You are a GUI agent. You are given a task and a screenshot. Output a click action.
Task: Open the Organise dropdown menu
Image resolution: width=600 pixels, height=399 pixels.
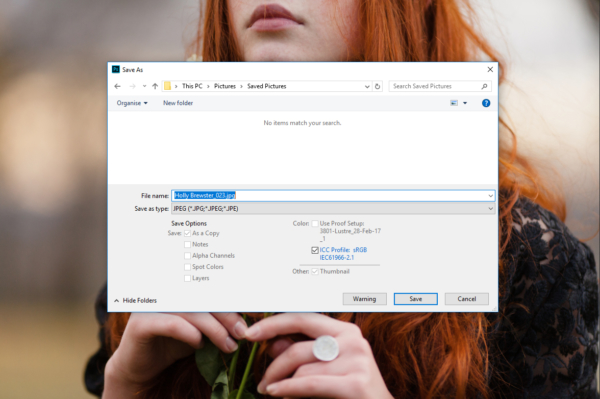[x=132, y=103]
